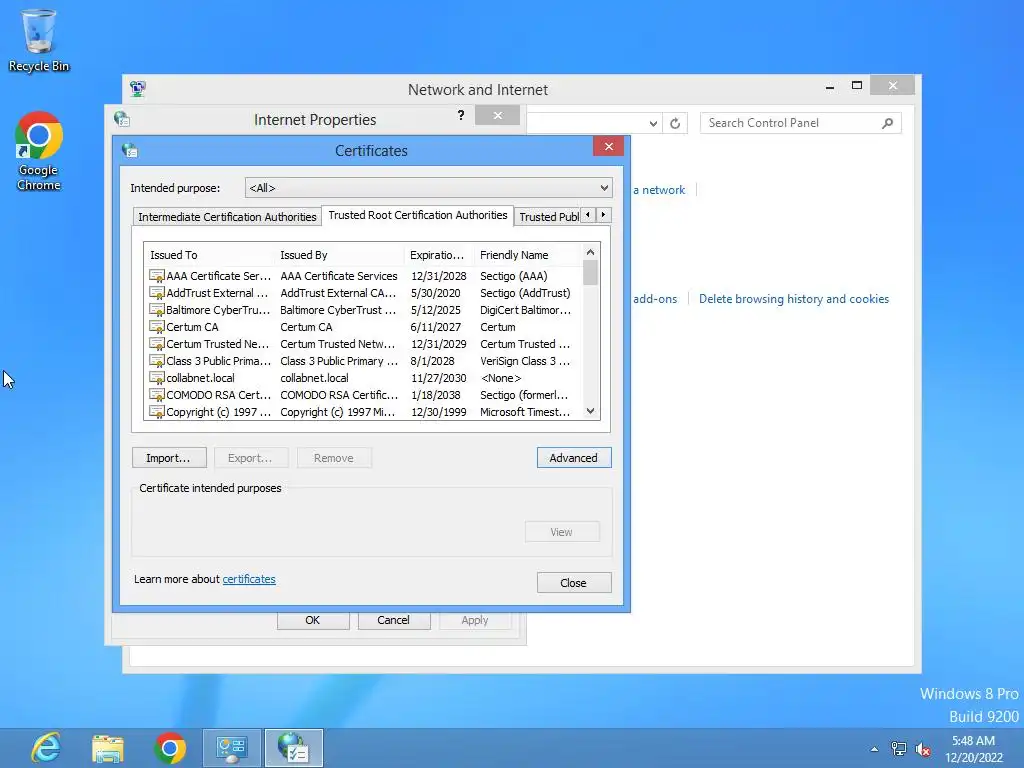Switch to Intermediate Certification Authorities tab
1024x768 pixels.
coord(227,217)
